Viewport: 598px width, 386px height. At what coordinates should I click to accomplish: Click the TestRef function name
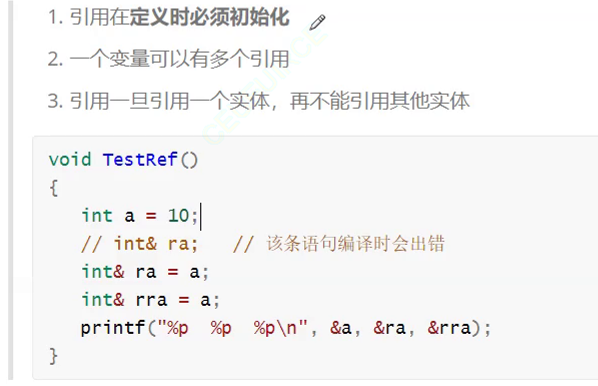click(140, 159)
